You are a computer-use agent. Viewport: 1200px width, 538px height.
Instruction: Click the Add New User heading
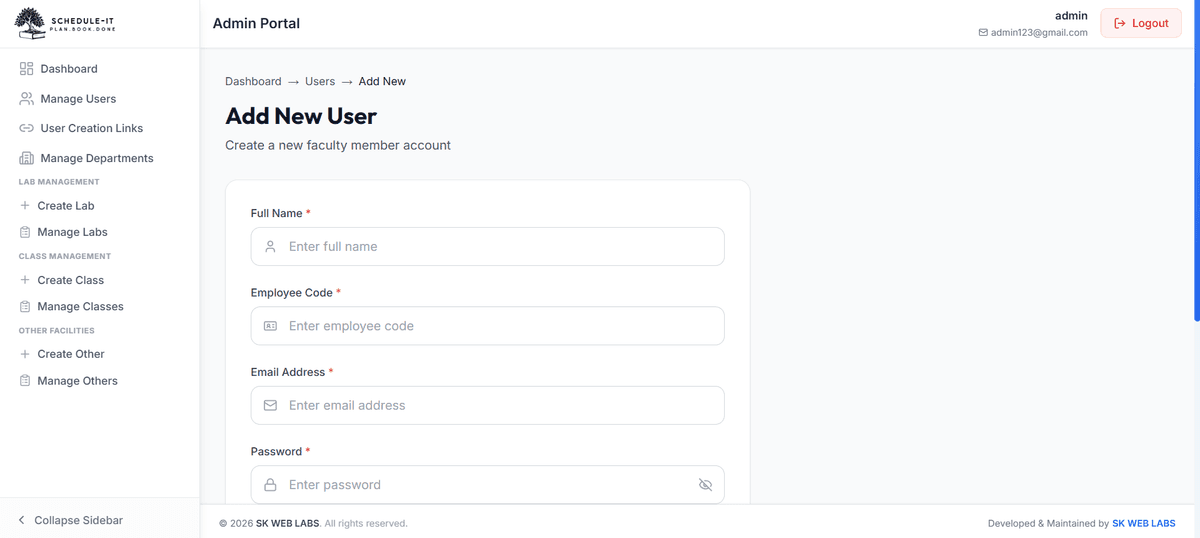pyautogui.click(x=301, y=116)
